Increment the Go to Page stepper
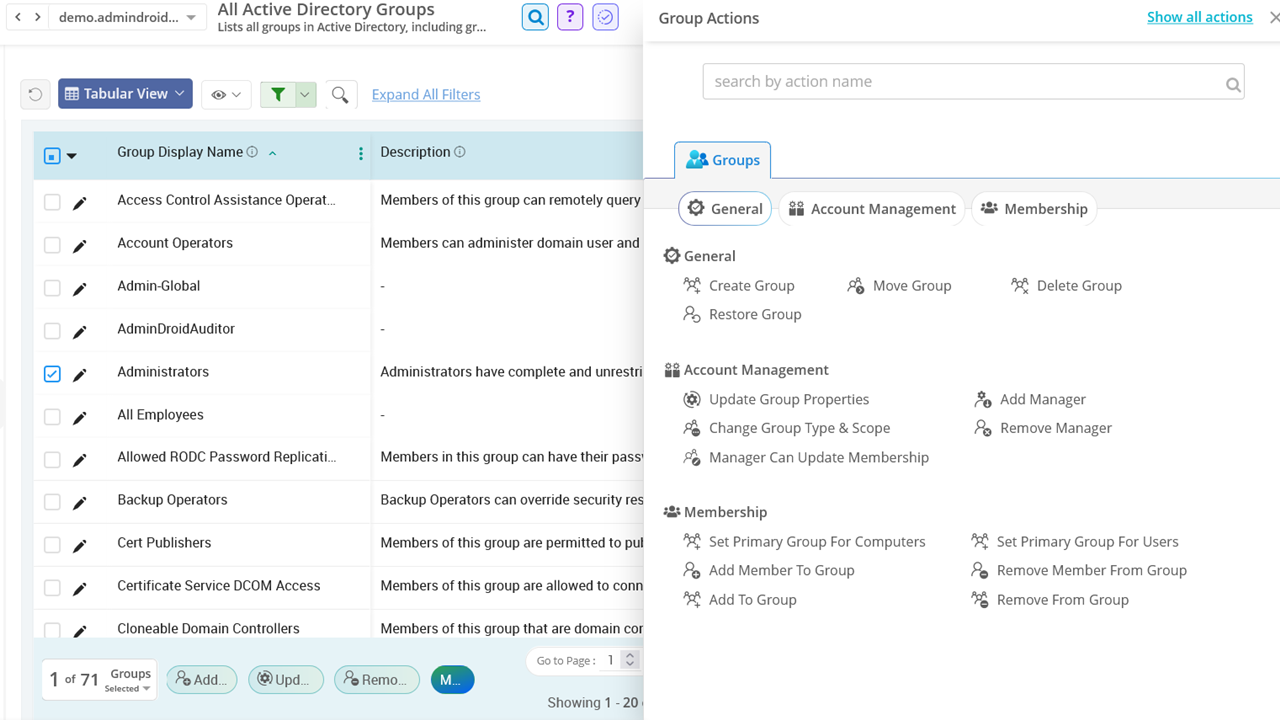This screenshot has width=1280, height=720. point(629,655)
